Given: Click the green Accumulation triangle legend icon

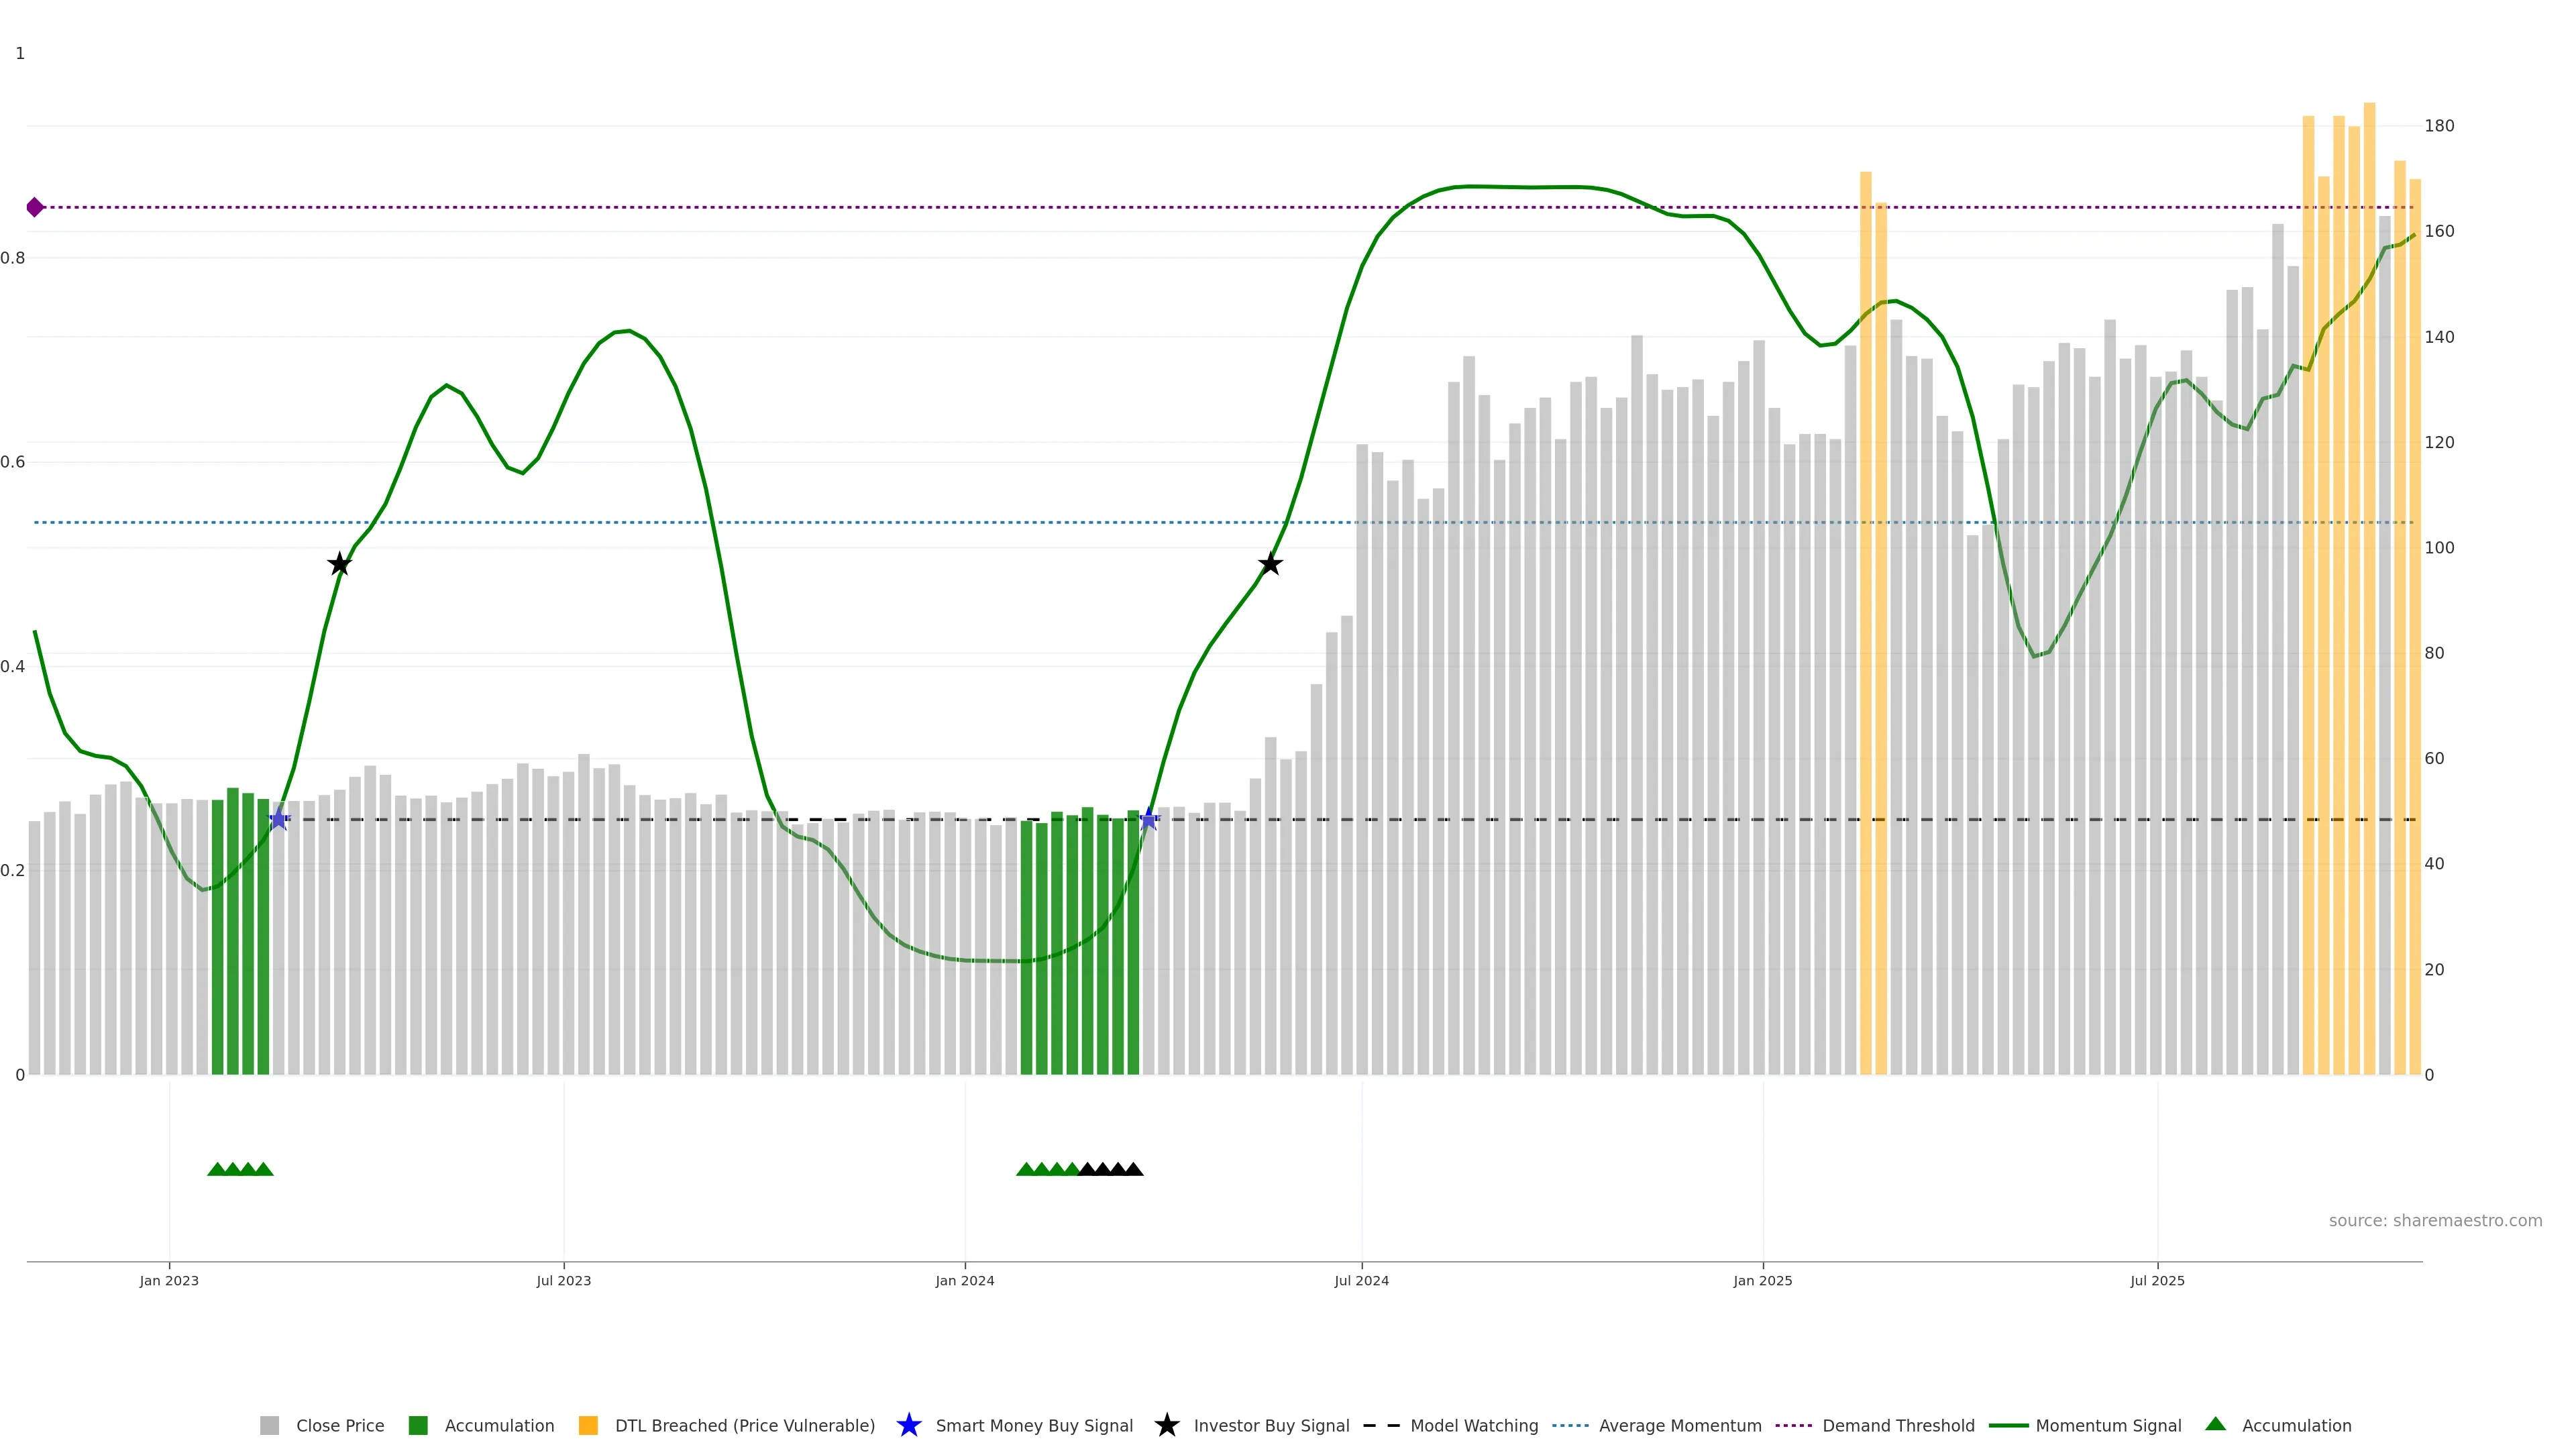Looking at the screenshot, I should coord(2215,1424).
